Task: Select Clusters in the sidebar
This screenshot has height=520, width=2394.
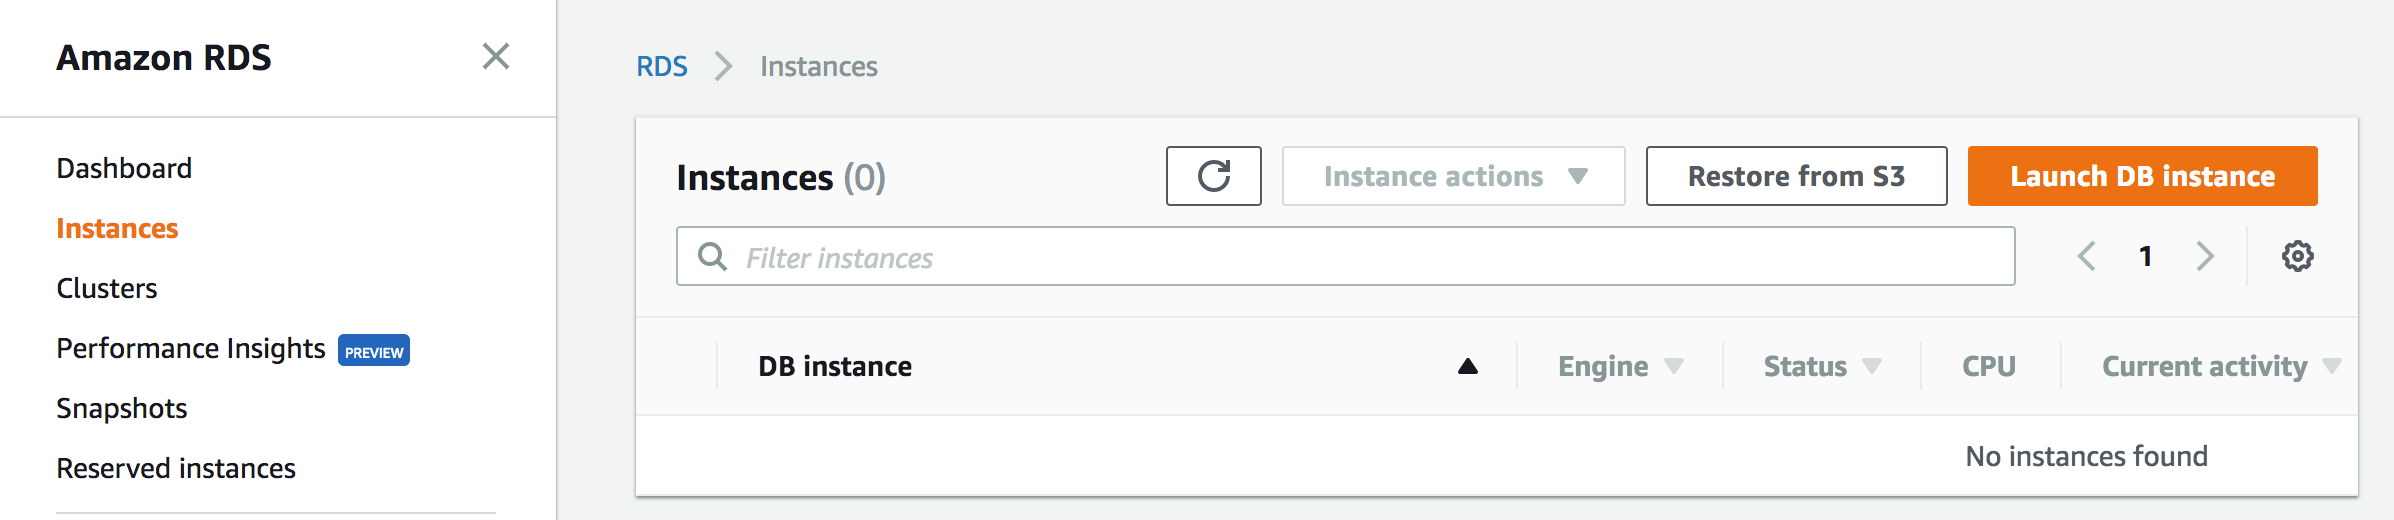Action: click(x=107, y=288)
